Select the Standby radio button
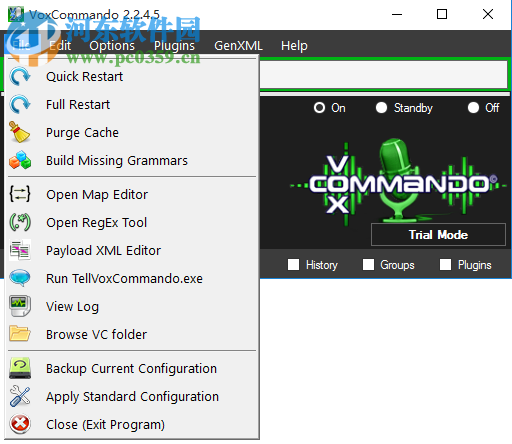This screenshot has height=444, width=512. (x=381, y=108)
